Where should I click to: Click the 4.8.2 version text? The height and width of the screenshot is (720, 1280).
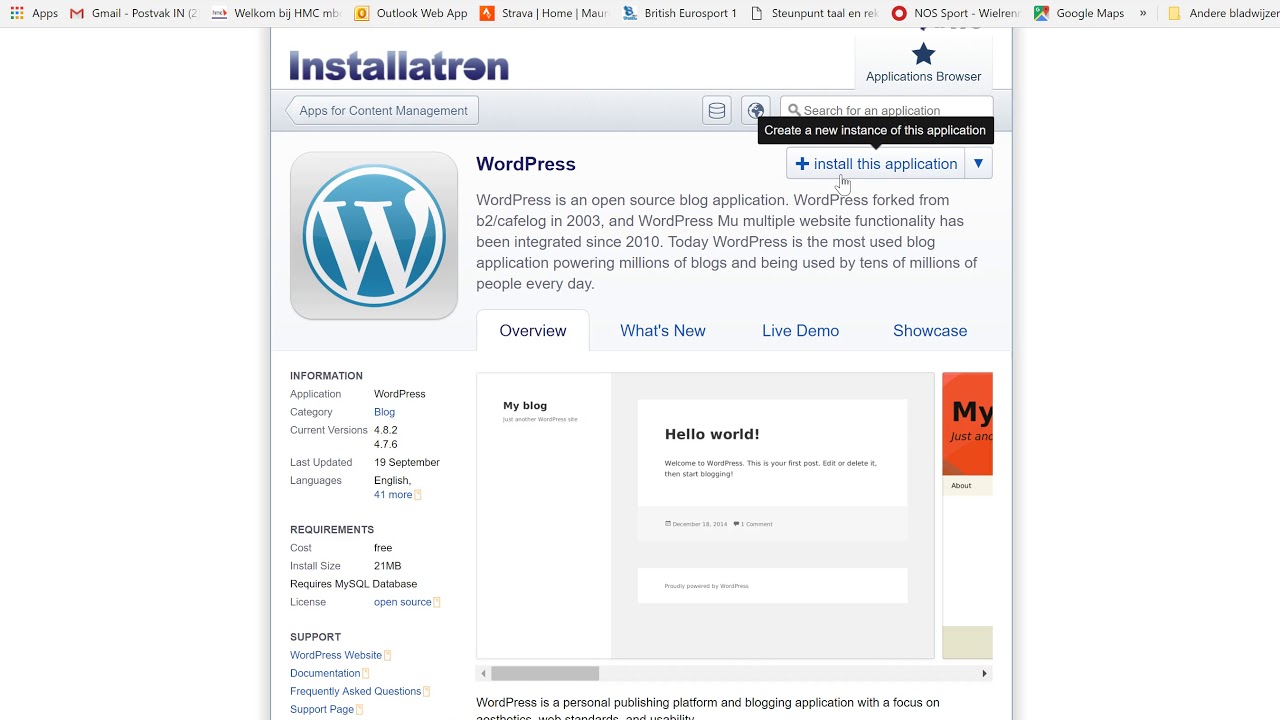385,430
